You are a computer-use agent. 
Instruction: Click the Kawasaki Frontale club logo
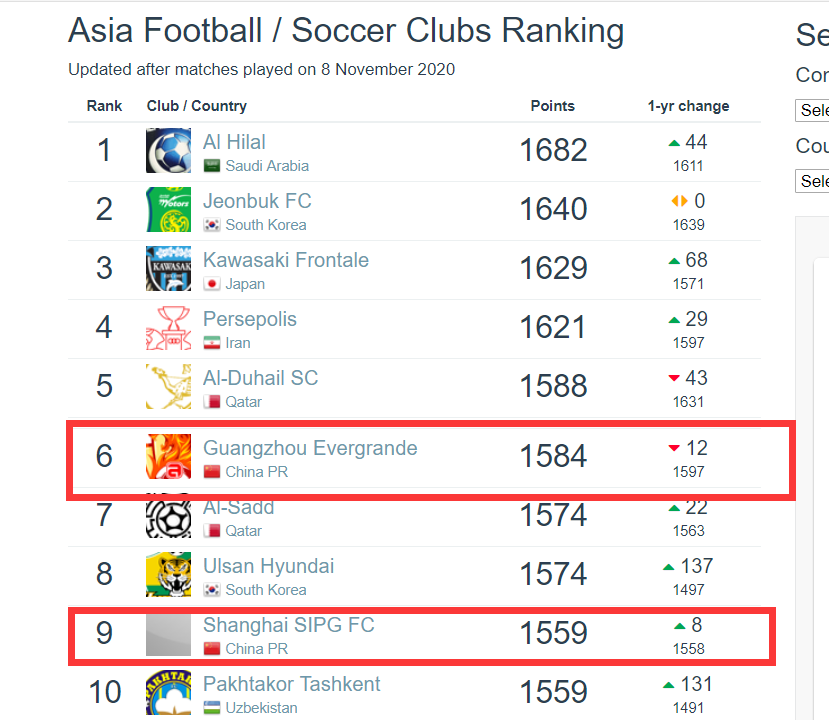point(168,269)
